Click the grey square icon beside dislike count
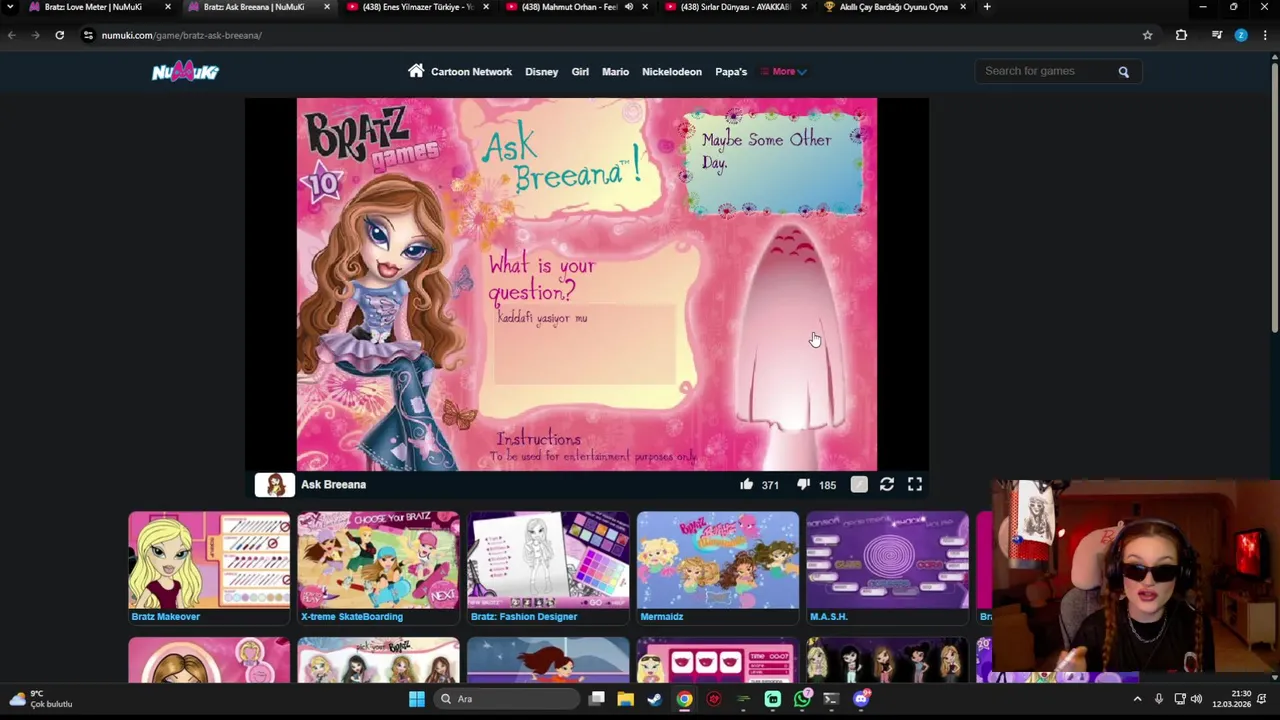 point(859,484)
